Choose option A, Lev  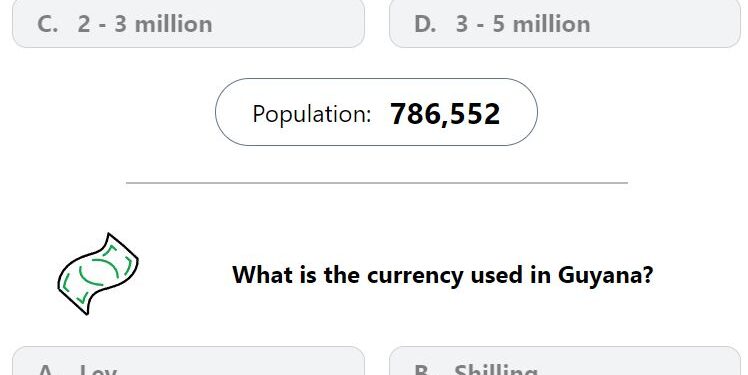tap(188, 361)
